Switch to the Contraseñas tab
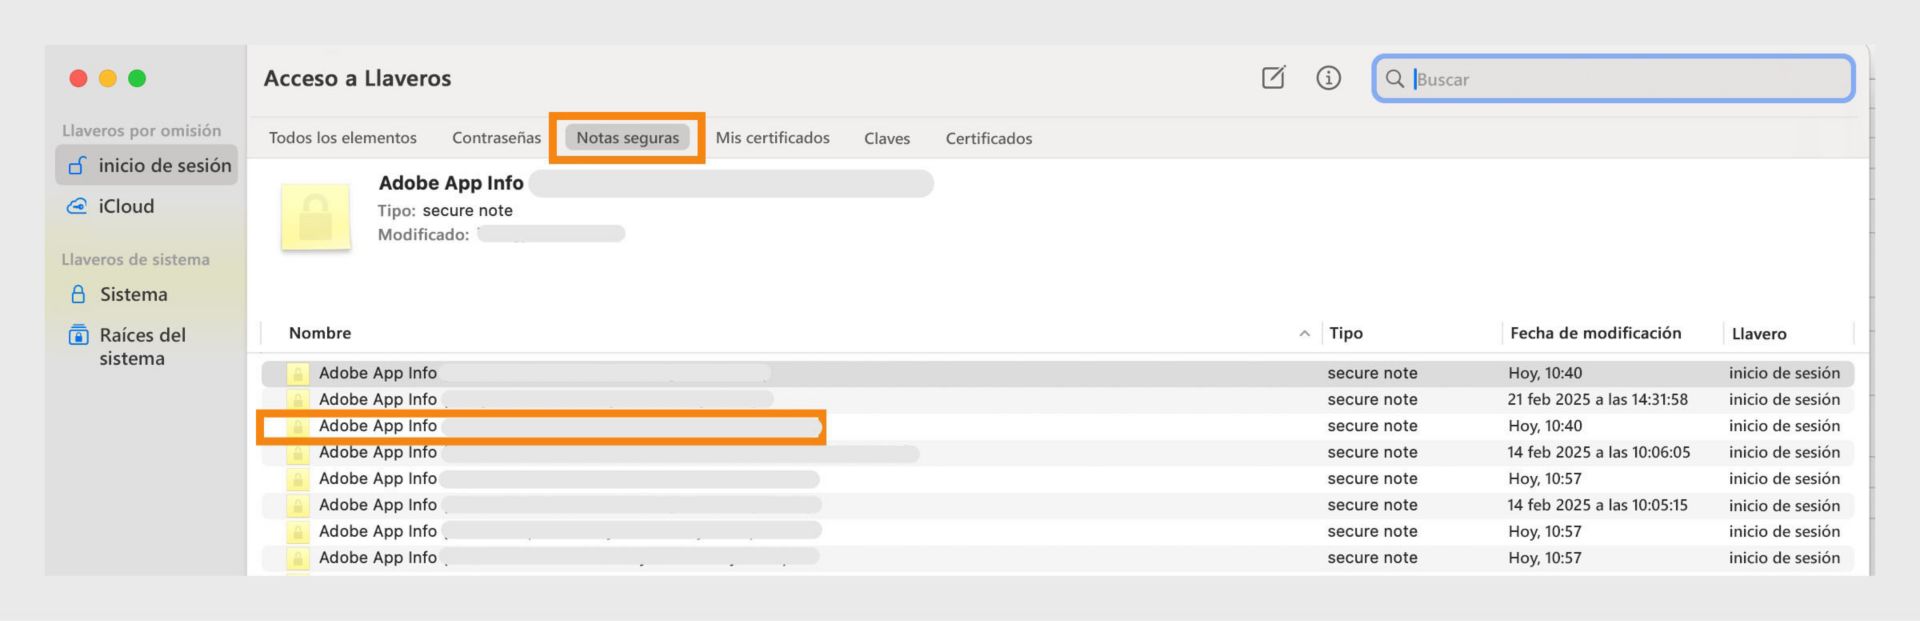Viewport: 1920px width, 621px height. coord(496,138)
